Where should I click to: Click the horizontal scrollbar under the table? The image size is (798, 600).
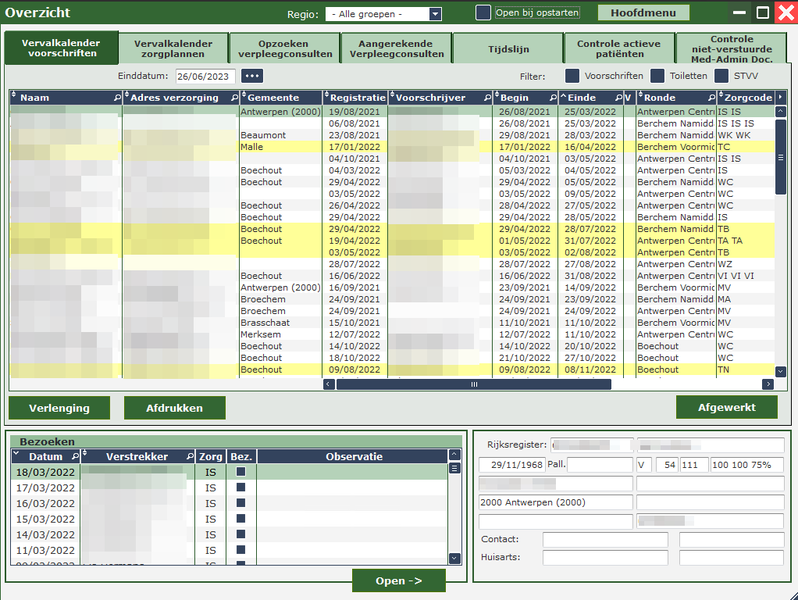coord(475,384)
